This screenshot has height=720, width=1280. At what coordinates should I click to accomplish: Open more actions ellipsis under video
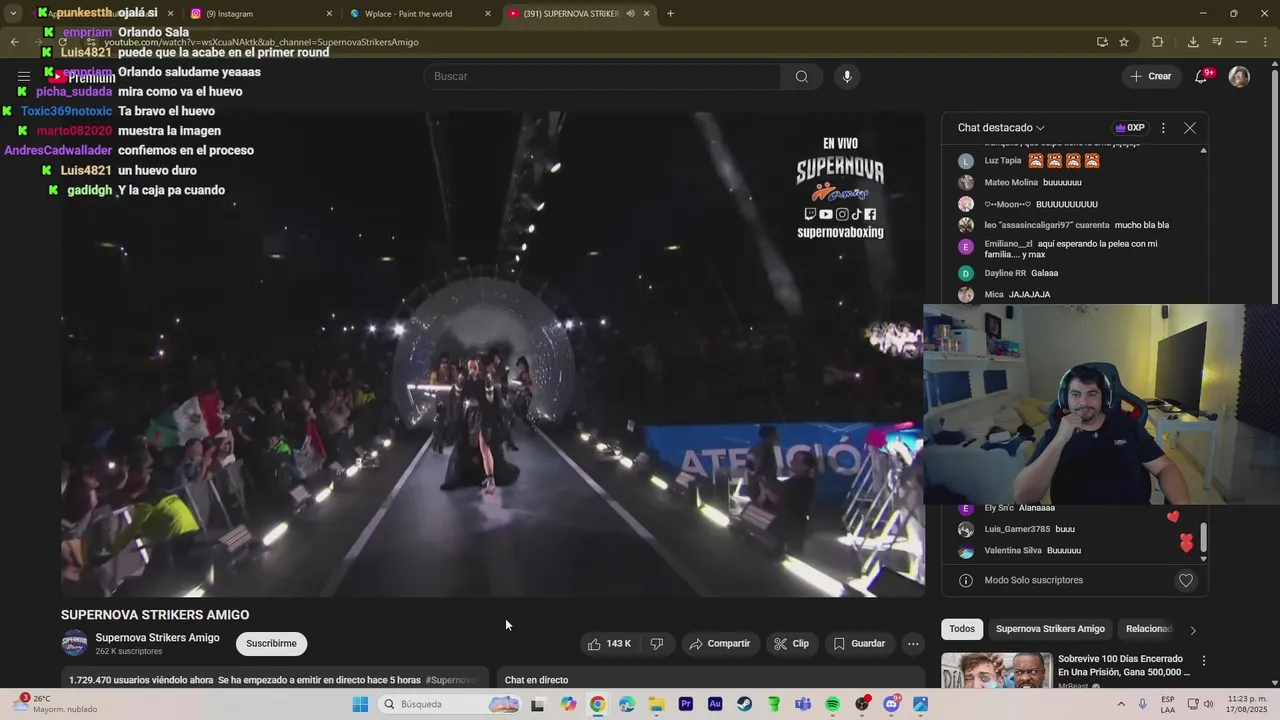click(913, 644)
